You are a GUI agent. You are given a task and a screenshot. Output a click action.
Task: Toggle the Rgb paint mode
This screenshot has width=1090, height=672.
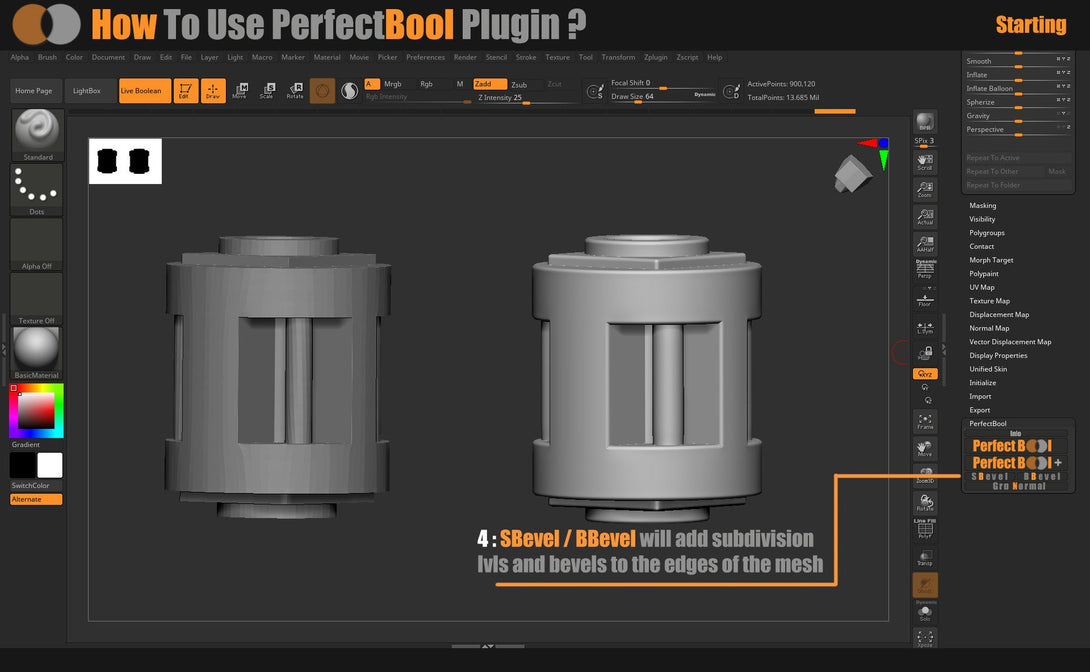coord(426,84)
